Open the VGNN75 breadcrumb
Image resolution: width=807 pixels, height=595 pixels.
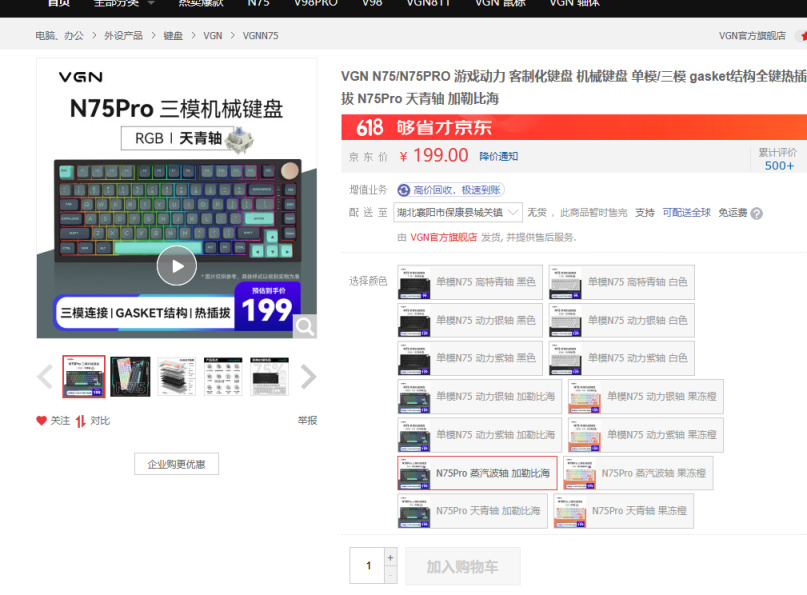260,36
